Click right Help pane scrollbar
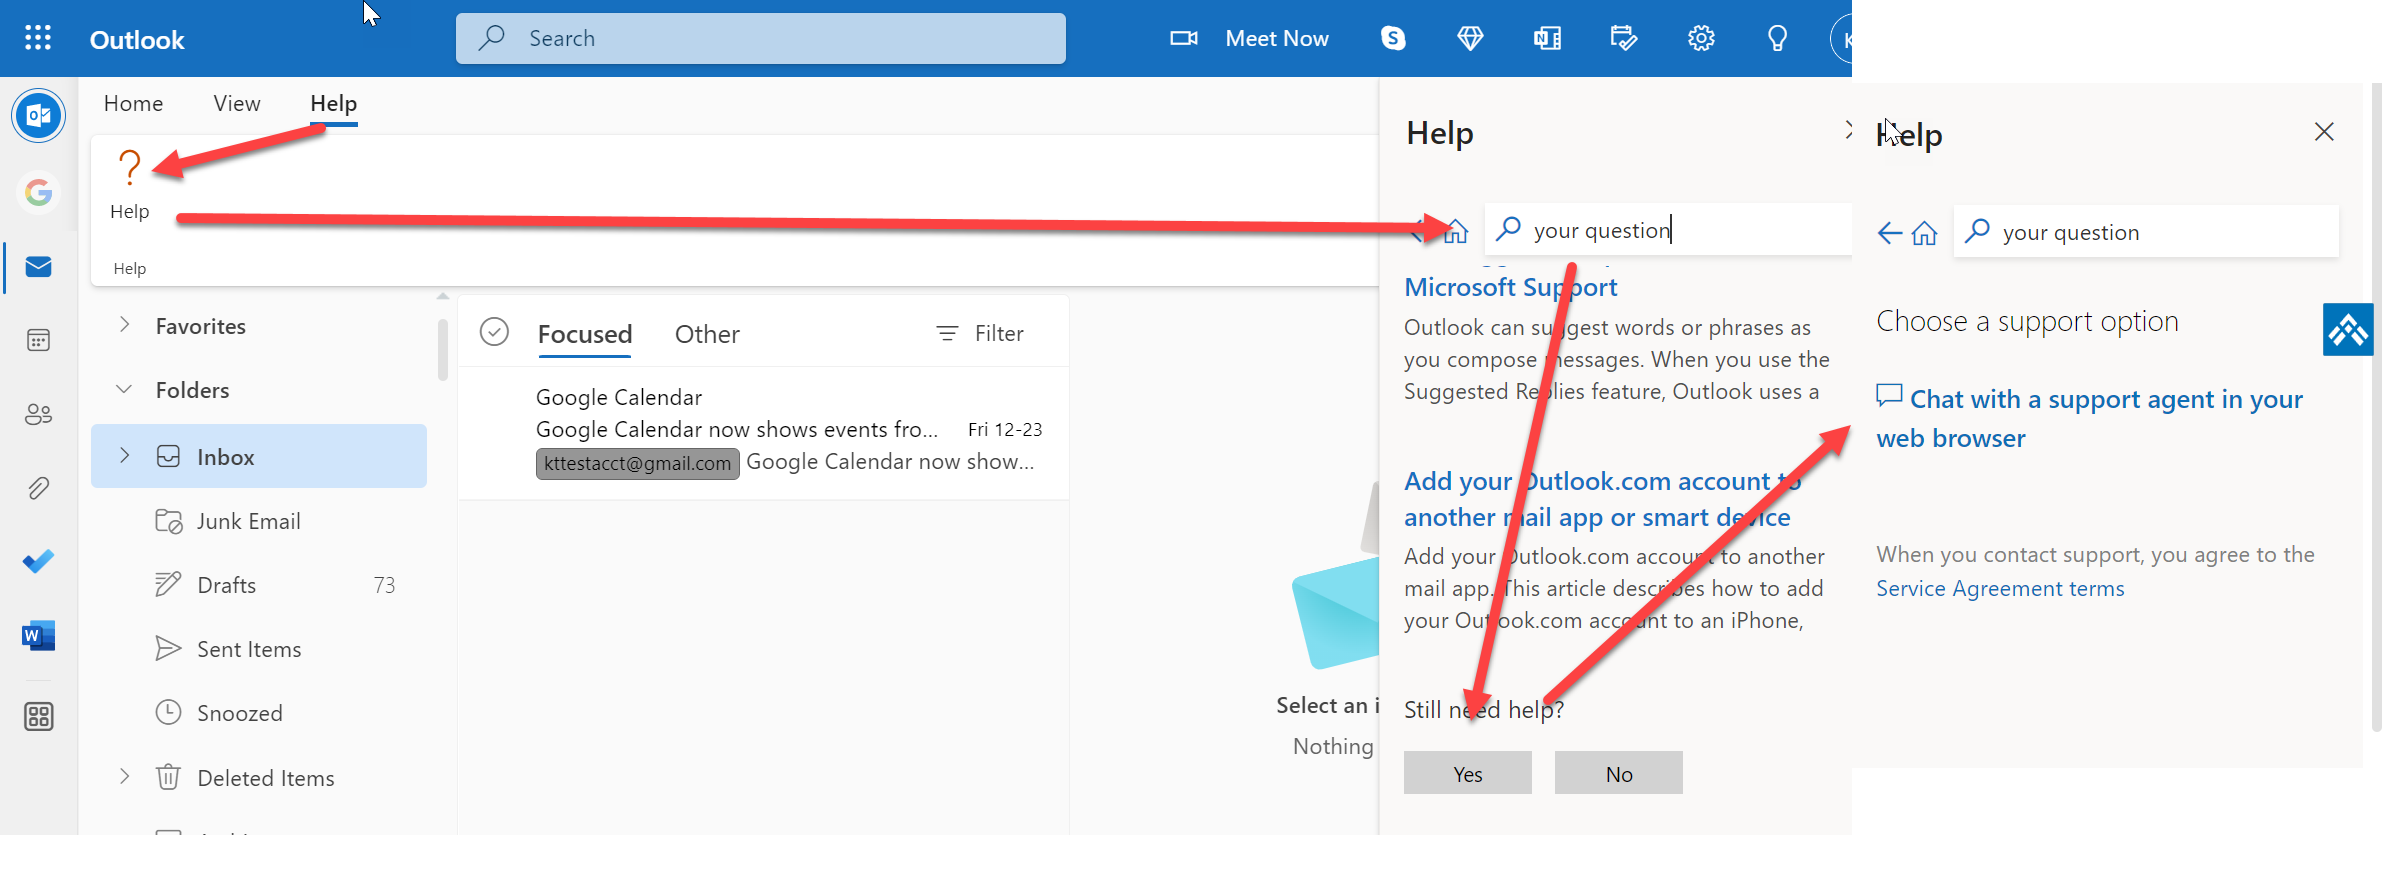 pyautogui.click(x=2376, y=408)
